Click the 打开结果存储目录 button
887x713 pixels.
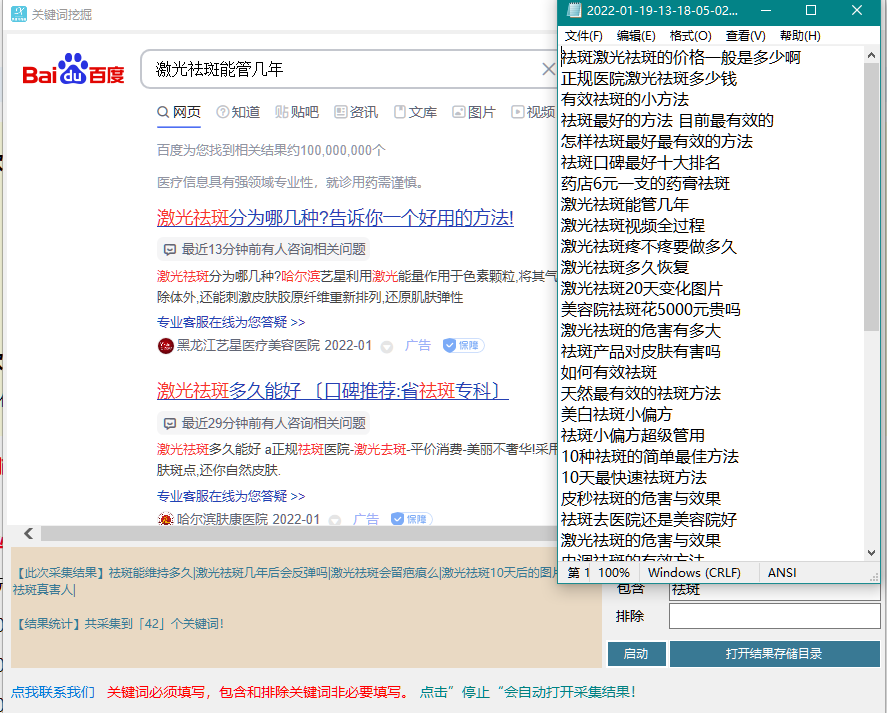(x=774, y=654)
